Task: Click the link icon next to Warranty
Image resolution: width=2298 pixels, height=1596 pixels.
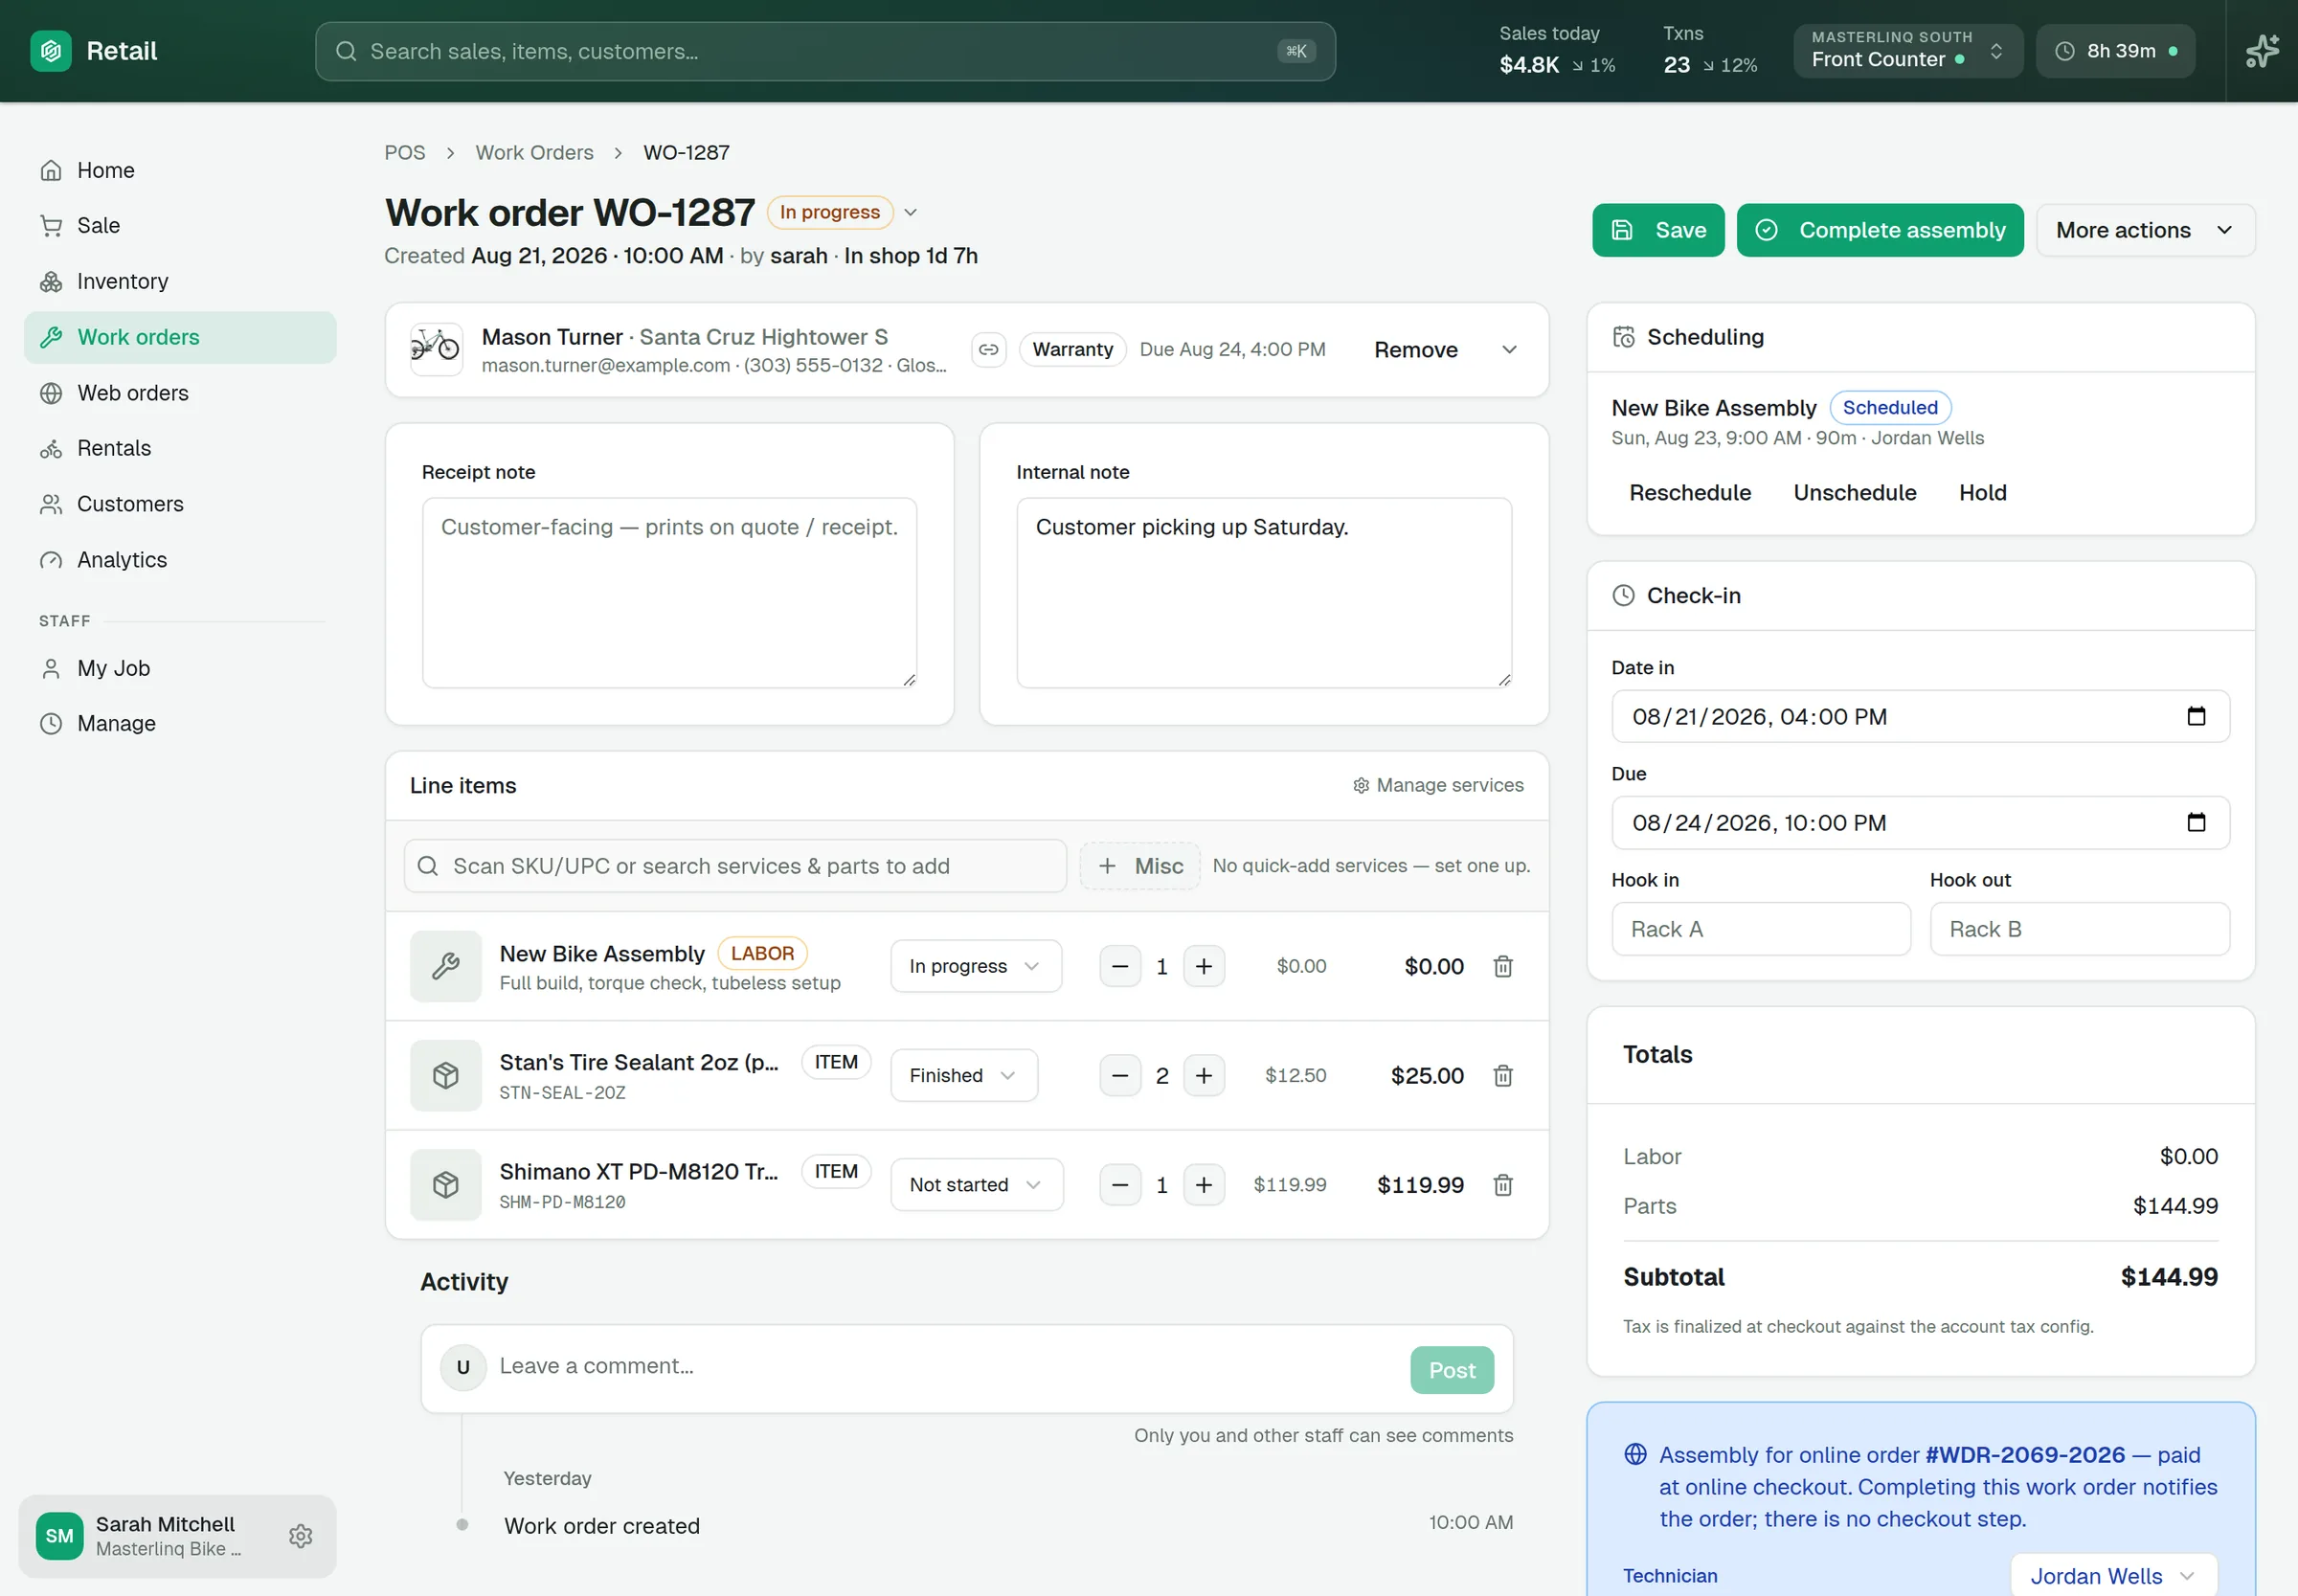Action: pyautogui.click(x=988, y=350)
